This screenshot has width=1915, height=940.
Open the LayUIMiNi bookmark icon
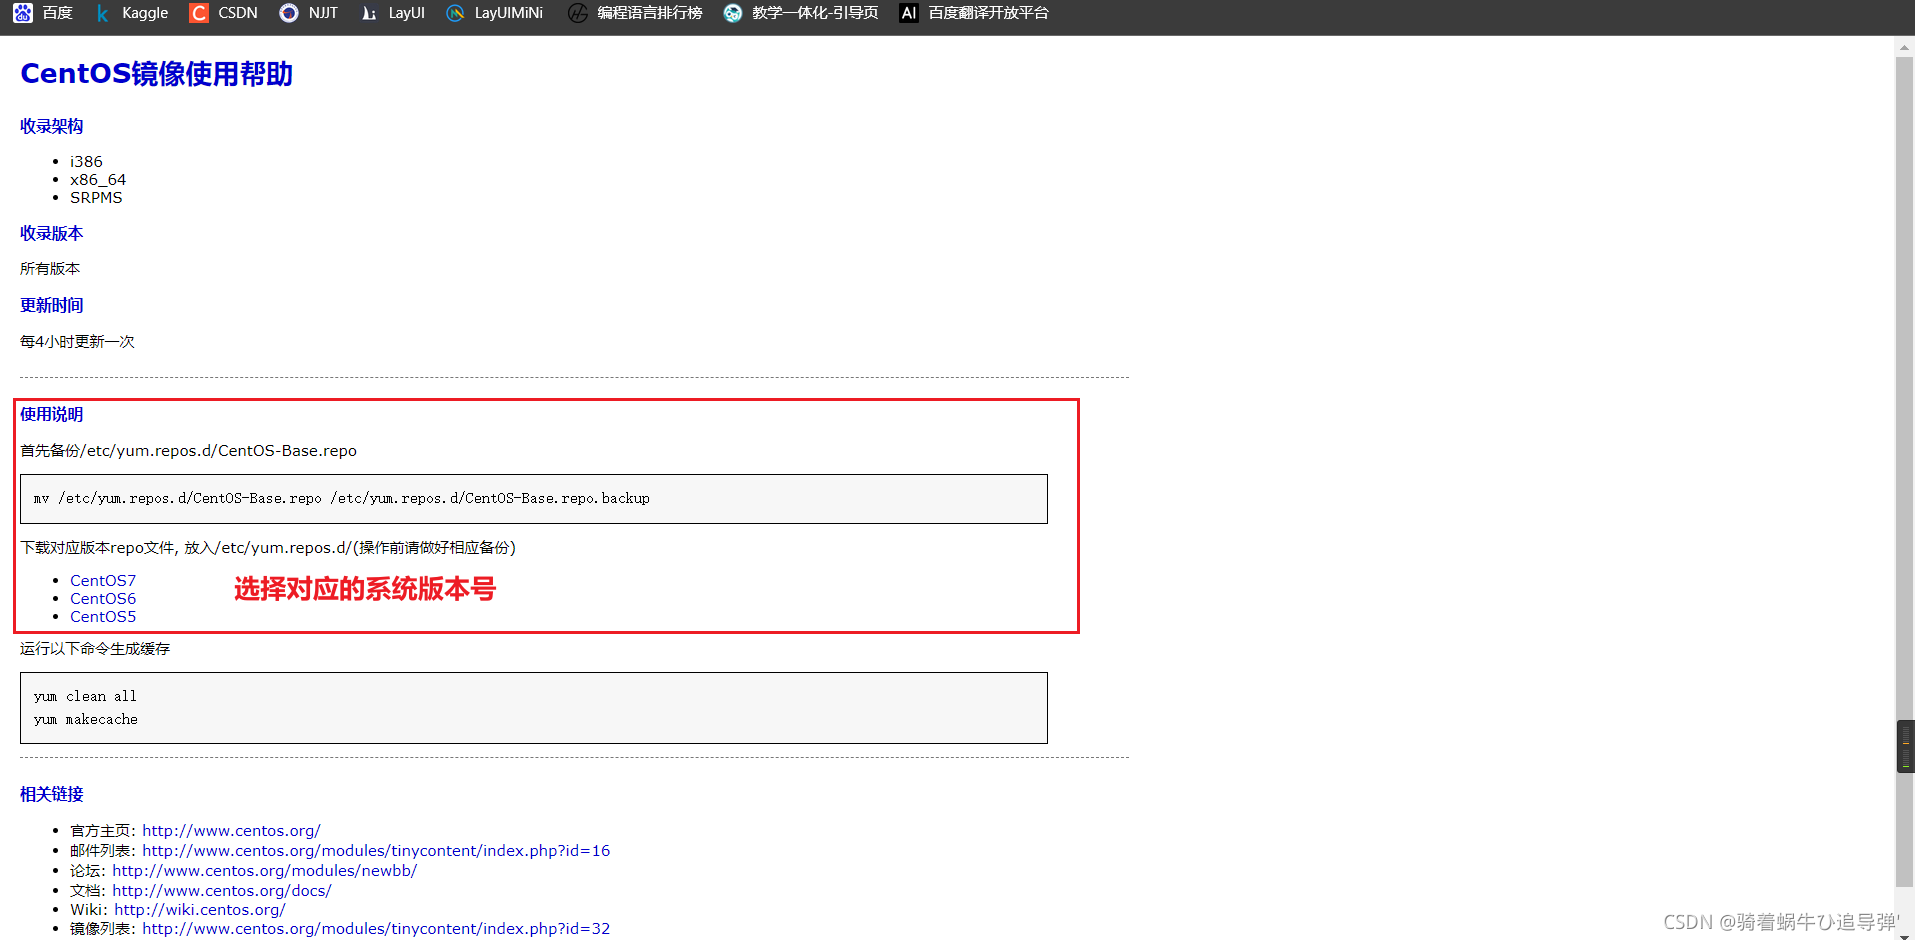coord(455,13)
